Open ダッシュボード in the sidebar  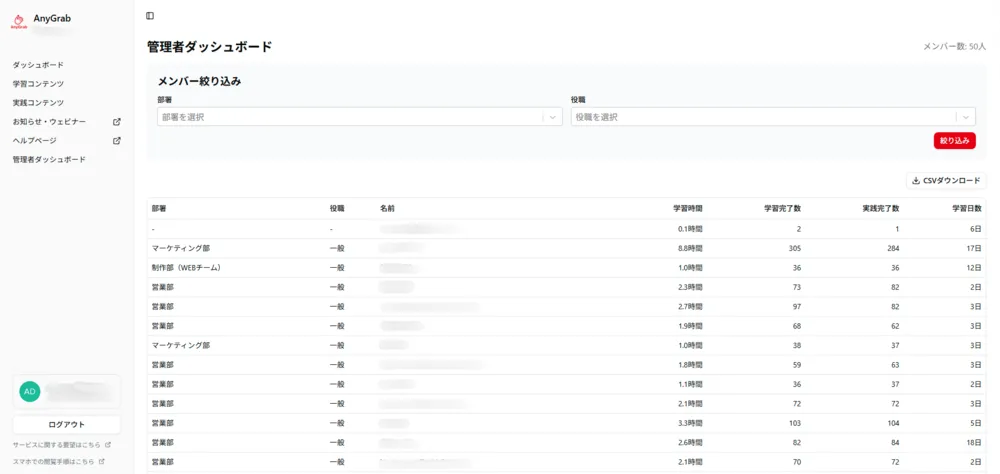point(38,65)
